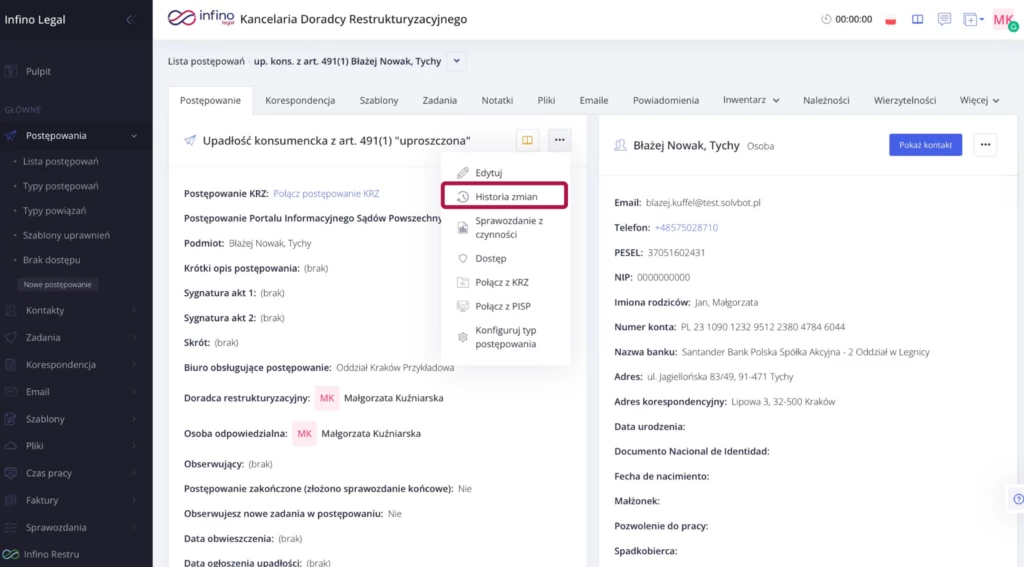The image size is (1024, 567).
Task: Click the yellow book icon on proceeding card
Action: [x=527, y=140]
